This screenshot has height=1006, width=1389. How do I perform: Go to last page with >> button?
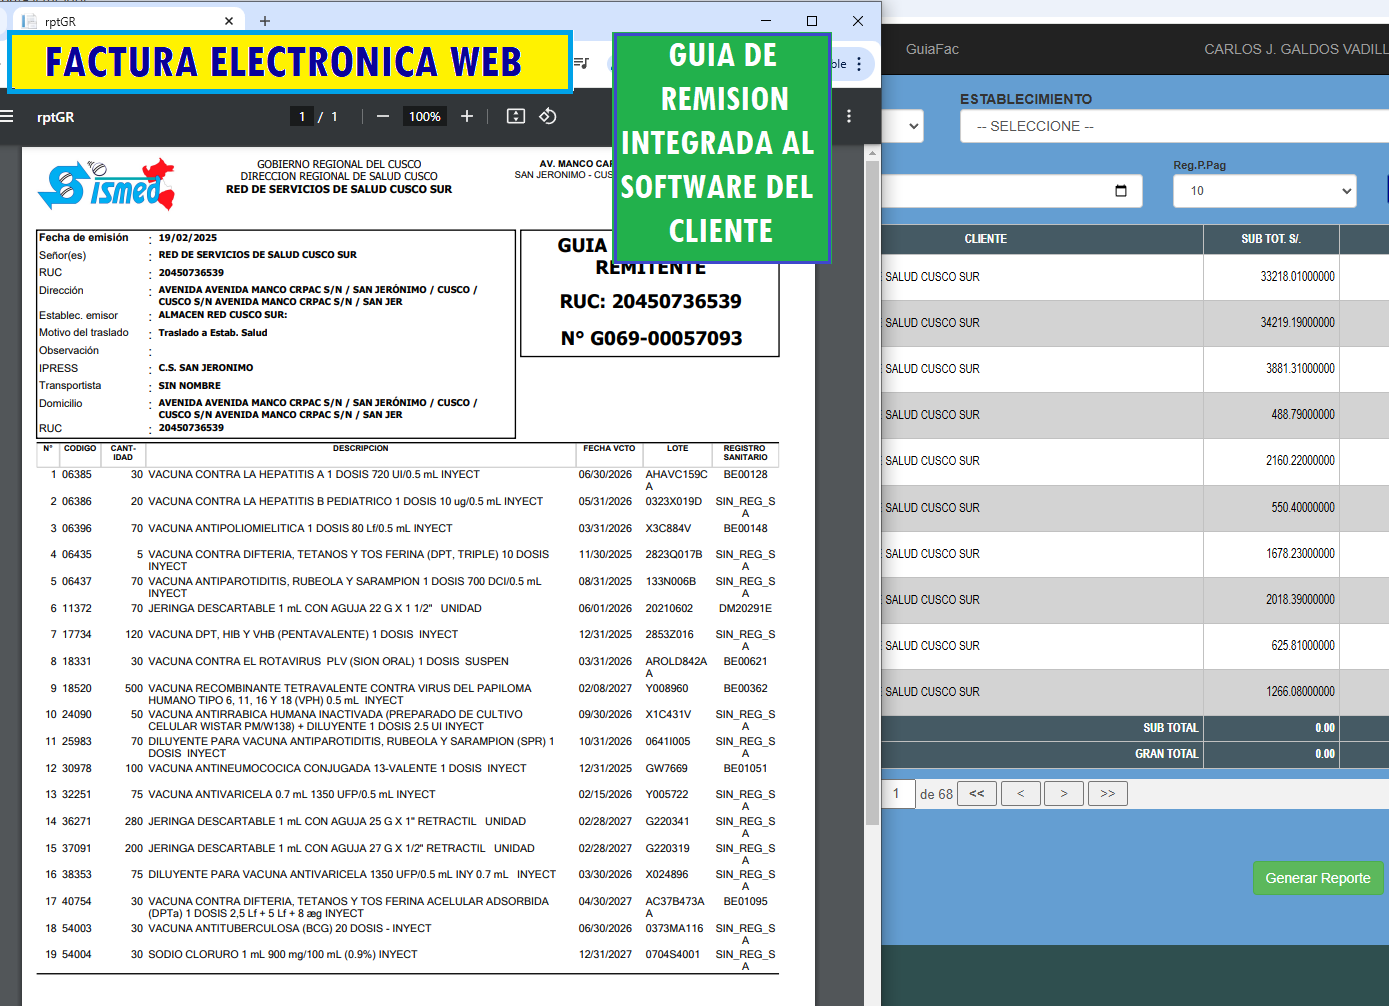(x=1108, y=794)
